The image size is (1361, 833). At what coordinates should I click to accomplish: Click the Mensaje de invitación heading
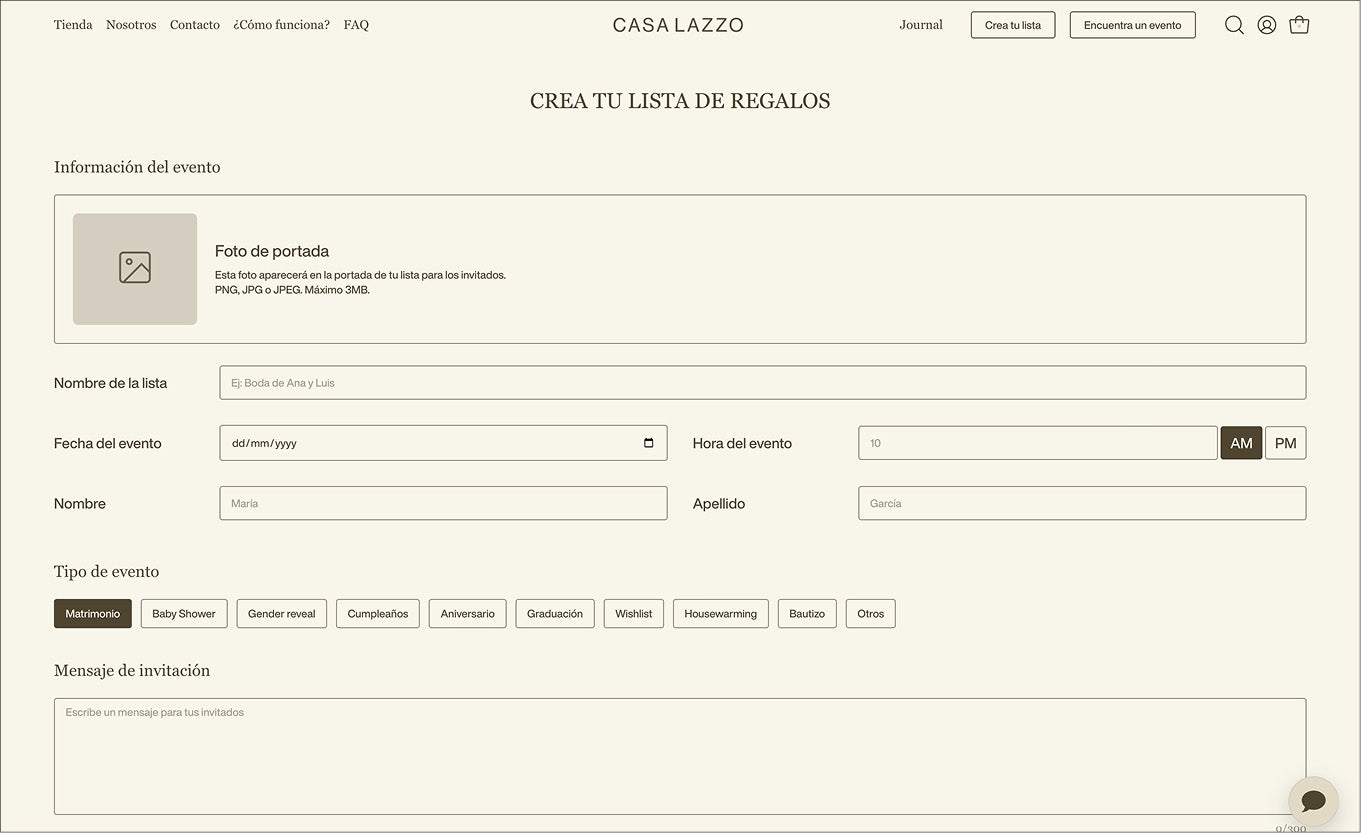click(132, 670)
